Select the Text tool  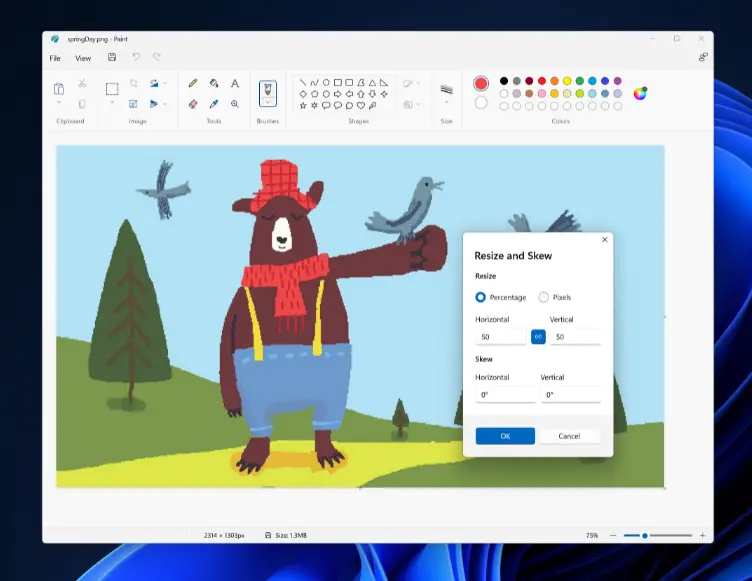[x=235, y=83]
